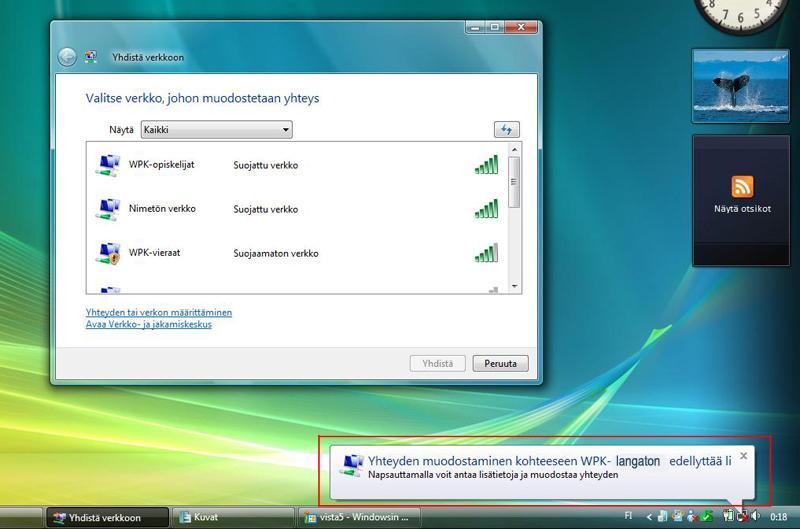
Task: Click the RSS feed icon in sidebar gadget
Action: [x=742, y=186]
